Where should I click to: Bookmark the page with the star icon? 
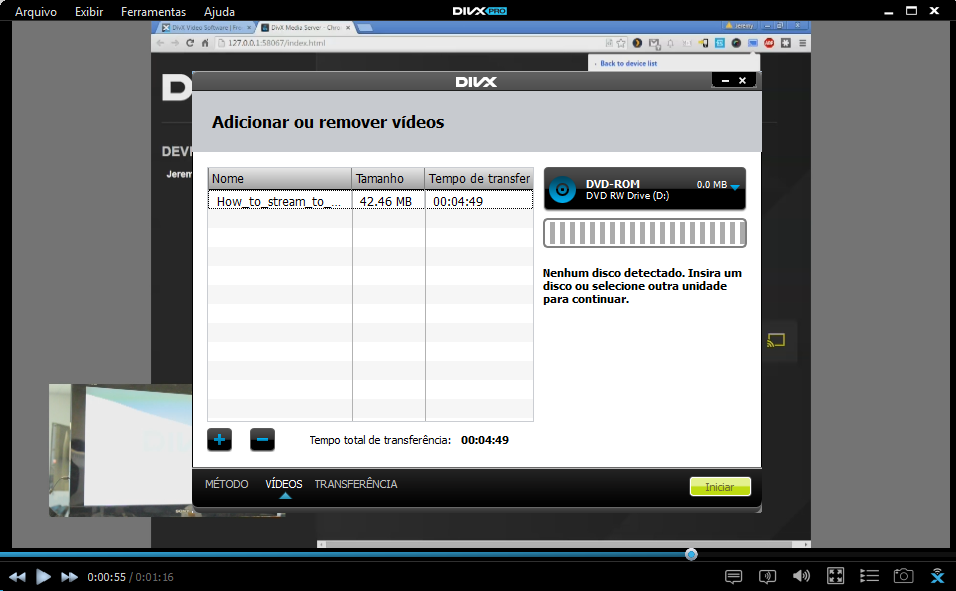tap(622, 43)
